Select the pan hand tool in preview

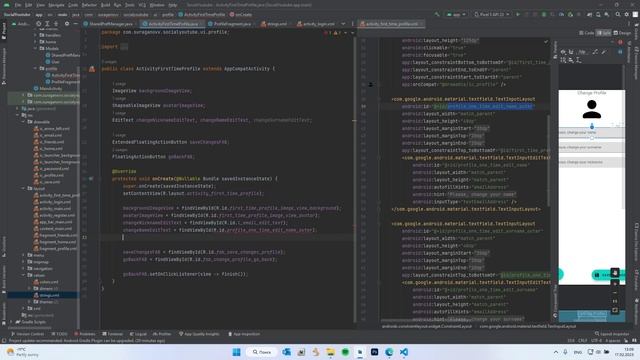pyautogui.click(x=615, y=272)
